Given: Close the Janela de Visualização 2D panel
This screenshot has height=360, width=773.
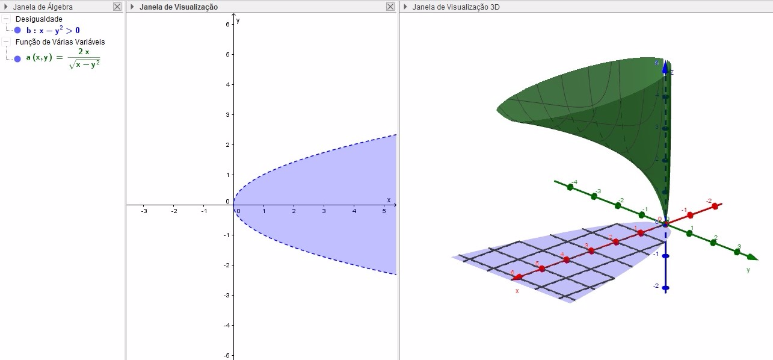Looking at the screenshot, I should [390, 7].
